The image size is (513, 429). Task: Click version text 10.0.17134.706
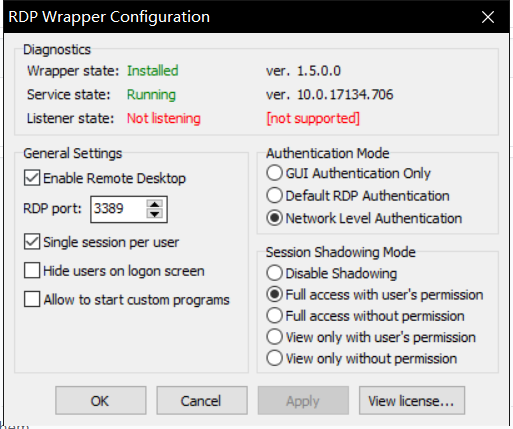click(x=345, y=95)
